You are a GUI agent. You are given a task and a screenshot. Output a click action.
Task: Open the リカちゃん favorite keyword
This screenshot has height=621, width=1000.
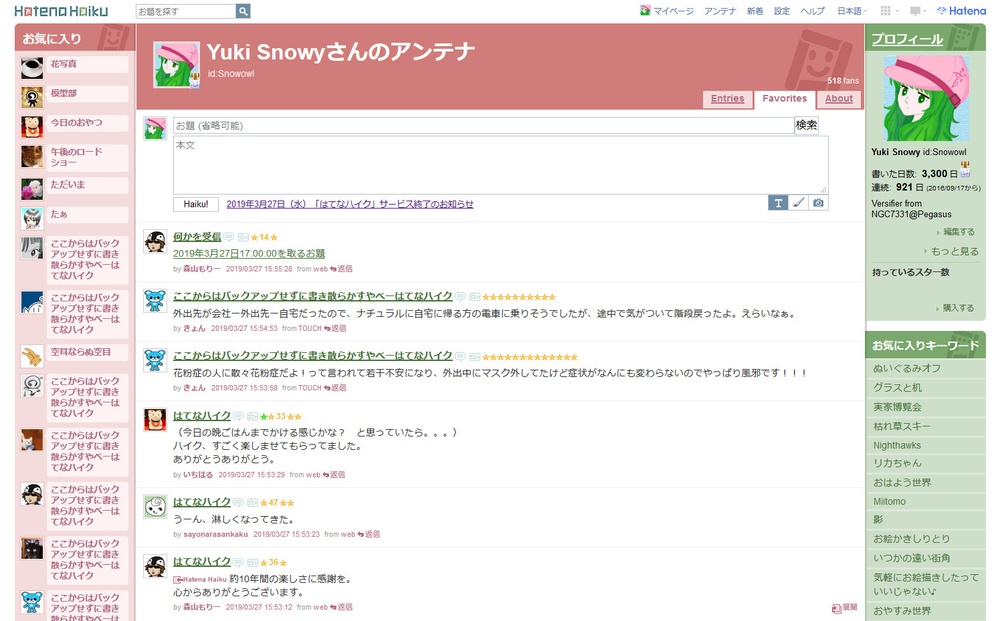[x=897, y=464]
